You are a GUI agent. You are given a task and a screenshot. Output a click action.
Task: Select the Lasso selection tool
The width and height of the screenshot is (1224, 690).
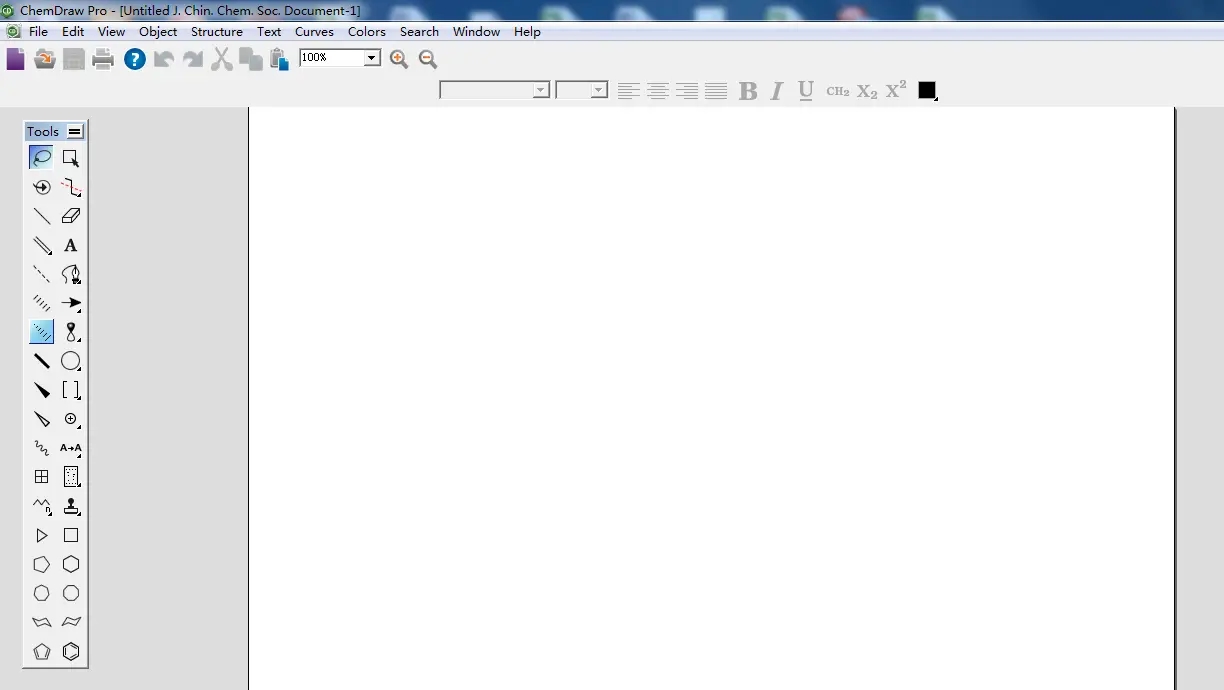click(41, 157)
